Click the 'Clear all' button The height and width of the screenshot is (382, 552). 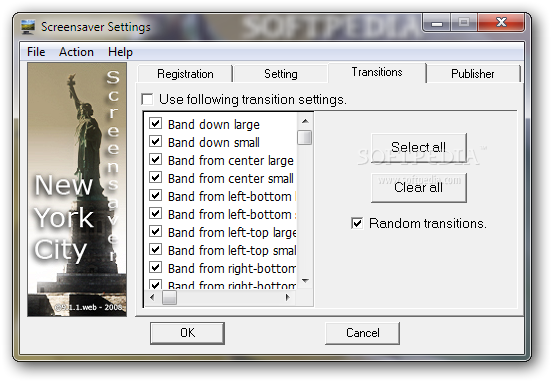click(x=419, y=187)
